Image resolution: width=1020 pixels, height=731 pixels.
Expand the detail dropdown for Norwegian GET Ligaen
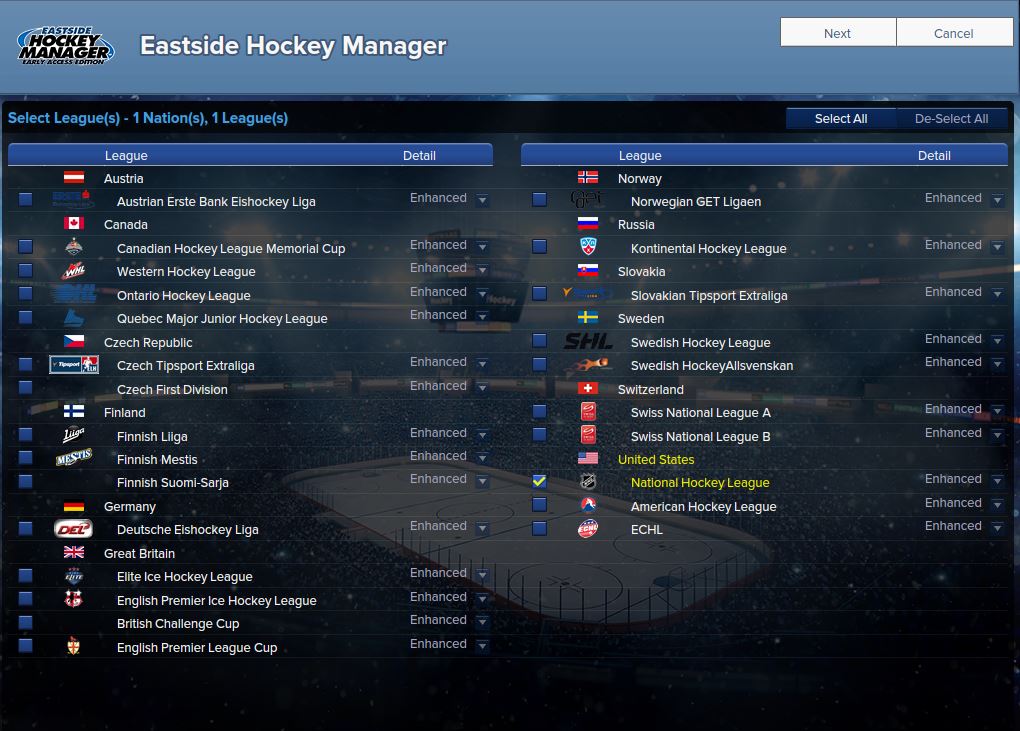(x=997, y=200)
